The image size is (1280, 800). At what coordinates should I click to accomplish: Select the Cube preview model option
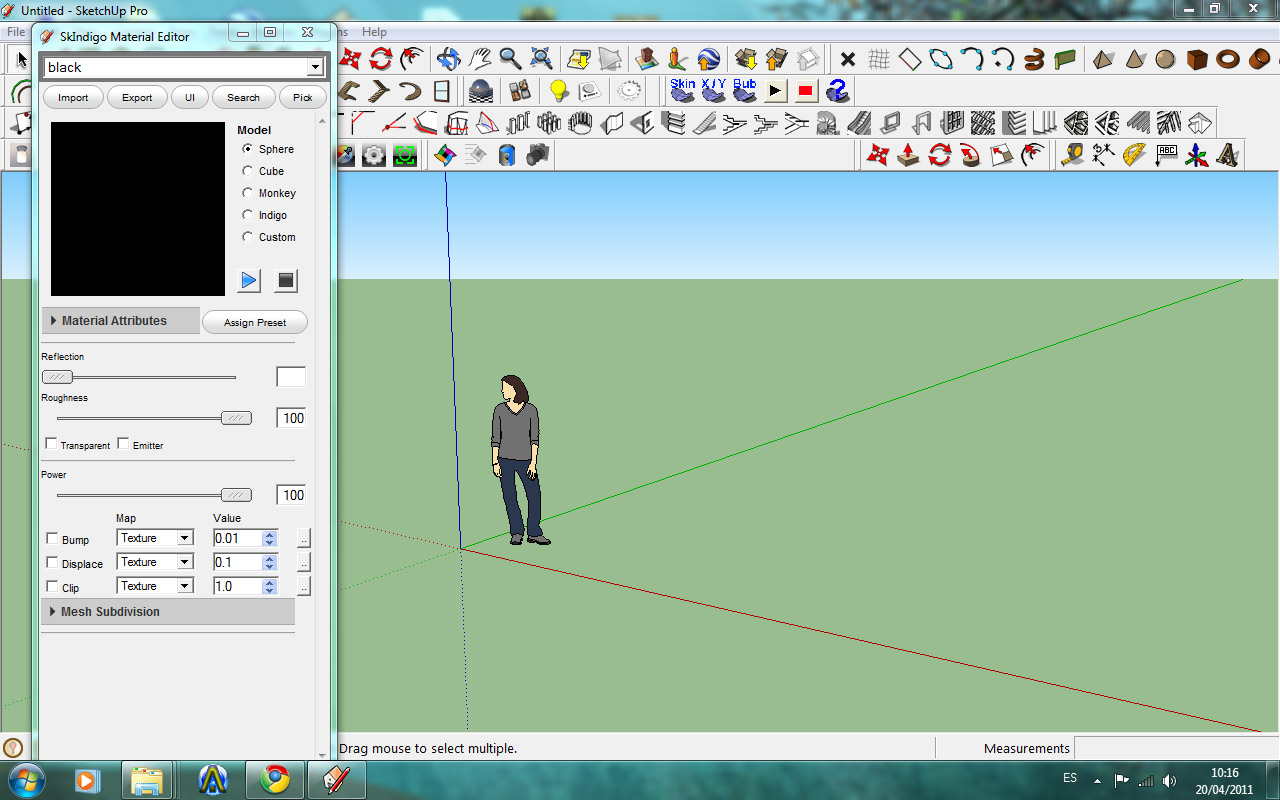248,171
